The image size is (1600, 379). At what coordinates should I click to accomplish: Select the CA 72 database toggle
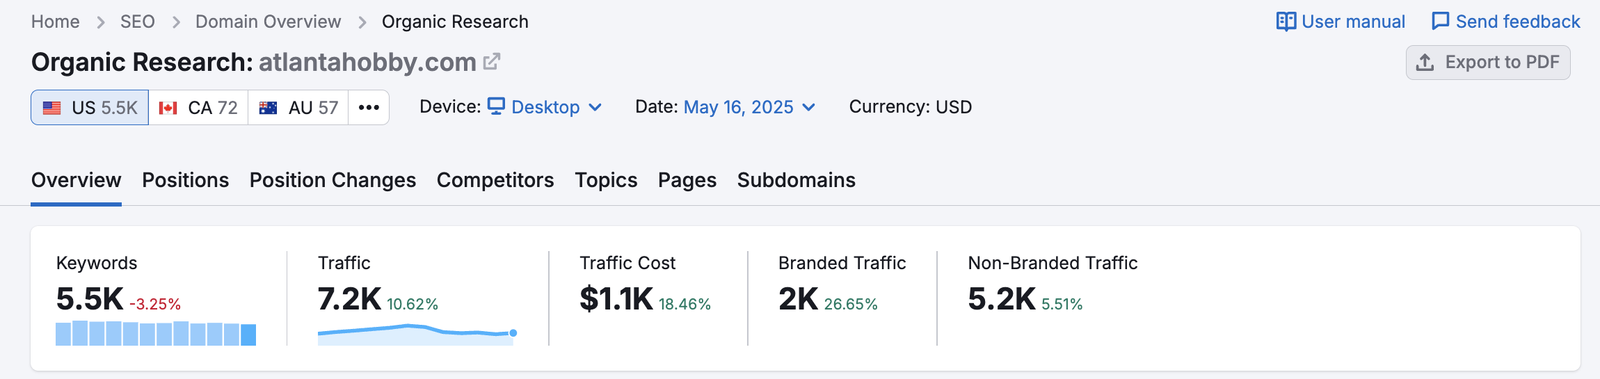198,107
